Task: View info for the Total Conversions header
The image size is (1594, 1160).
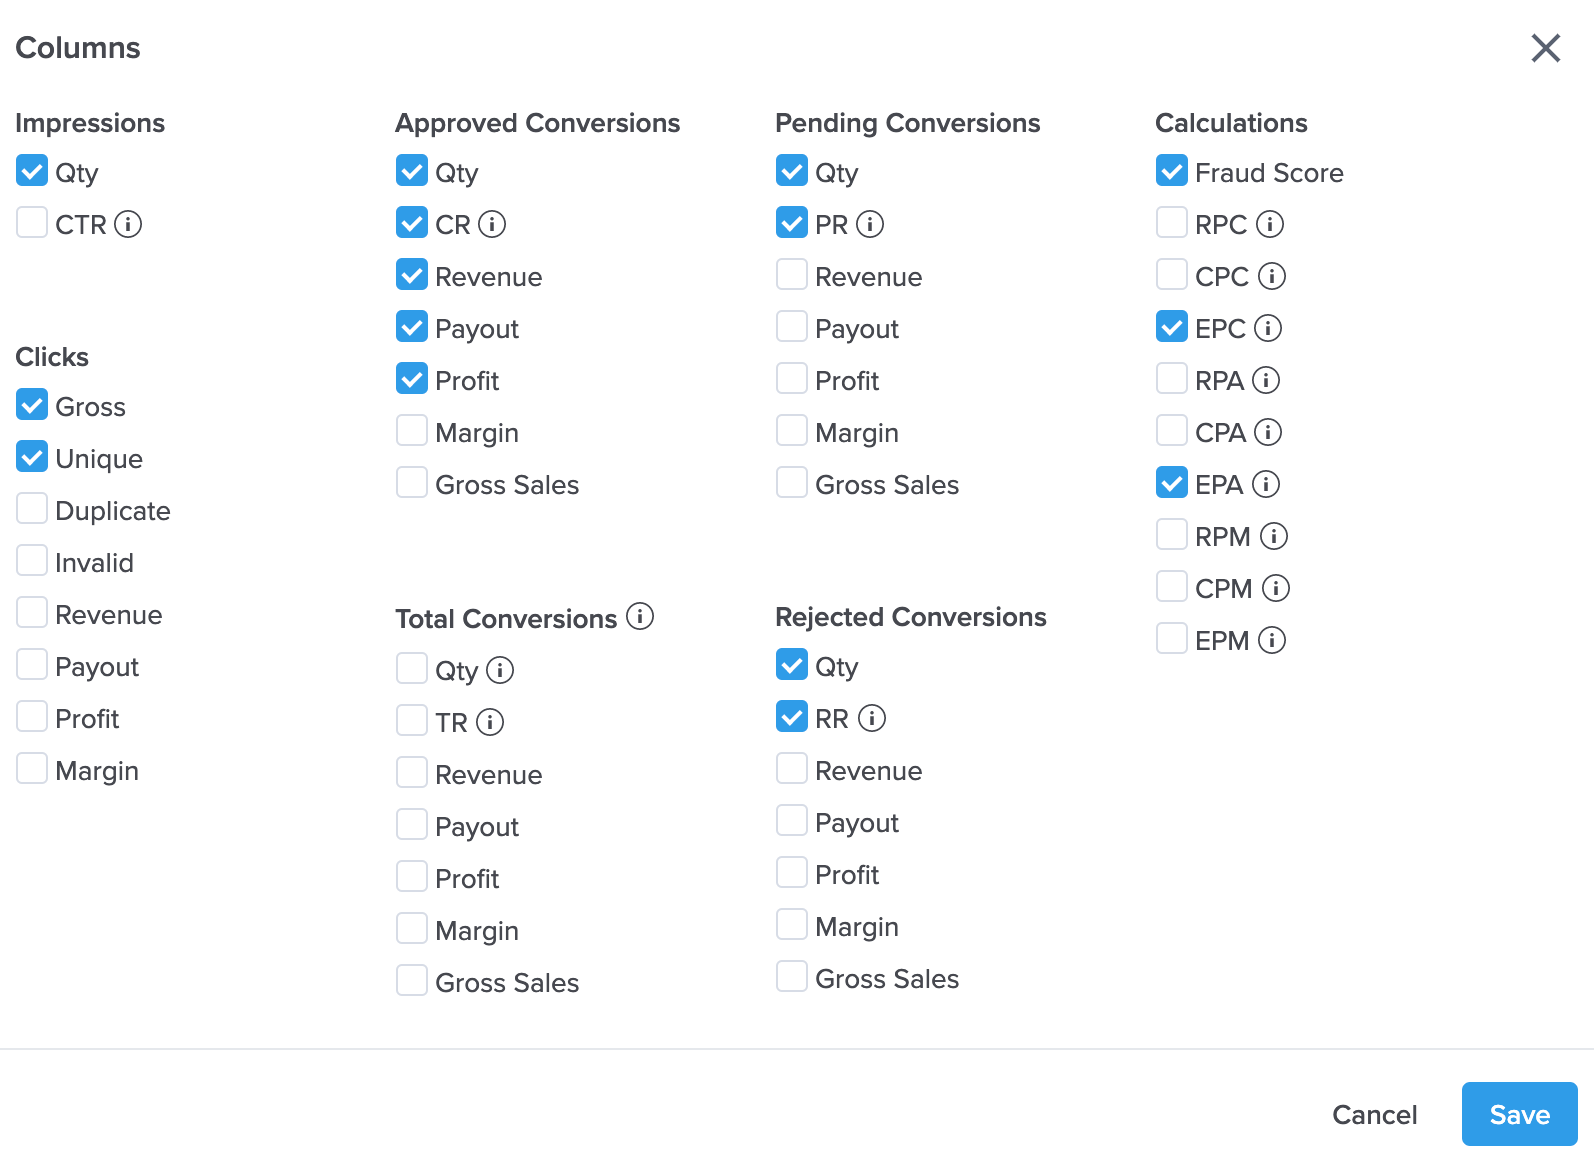Action: coord(641,617)
